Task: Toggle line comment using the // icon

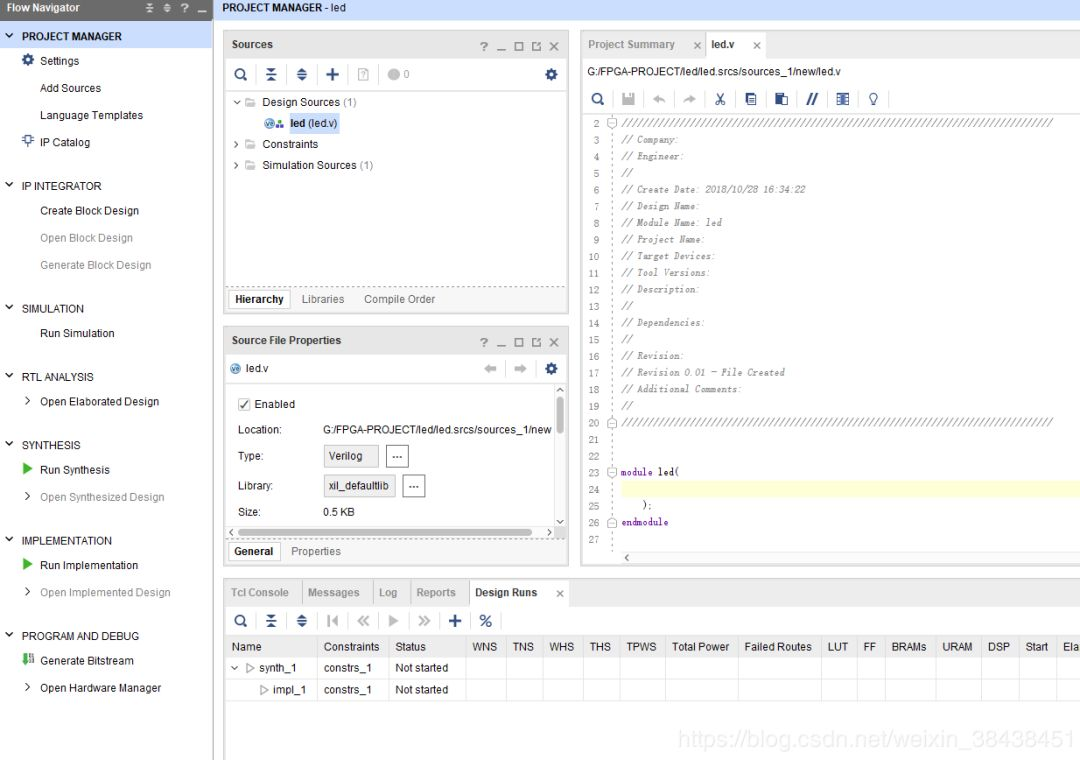Action: [x=812, y=99]
